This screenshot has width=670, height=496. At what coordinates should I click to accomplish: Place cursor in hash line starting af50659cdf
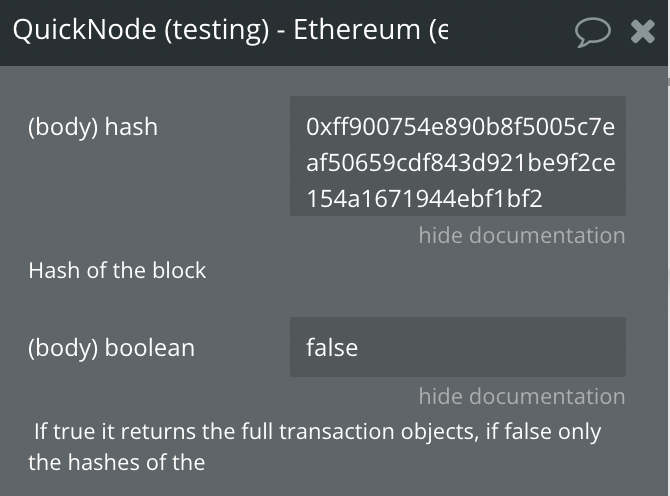pos(461,163)
